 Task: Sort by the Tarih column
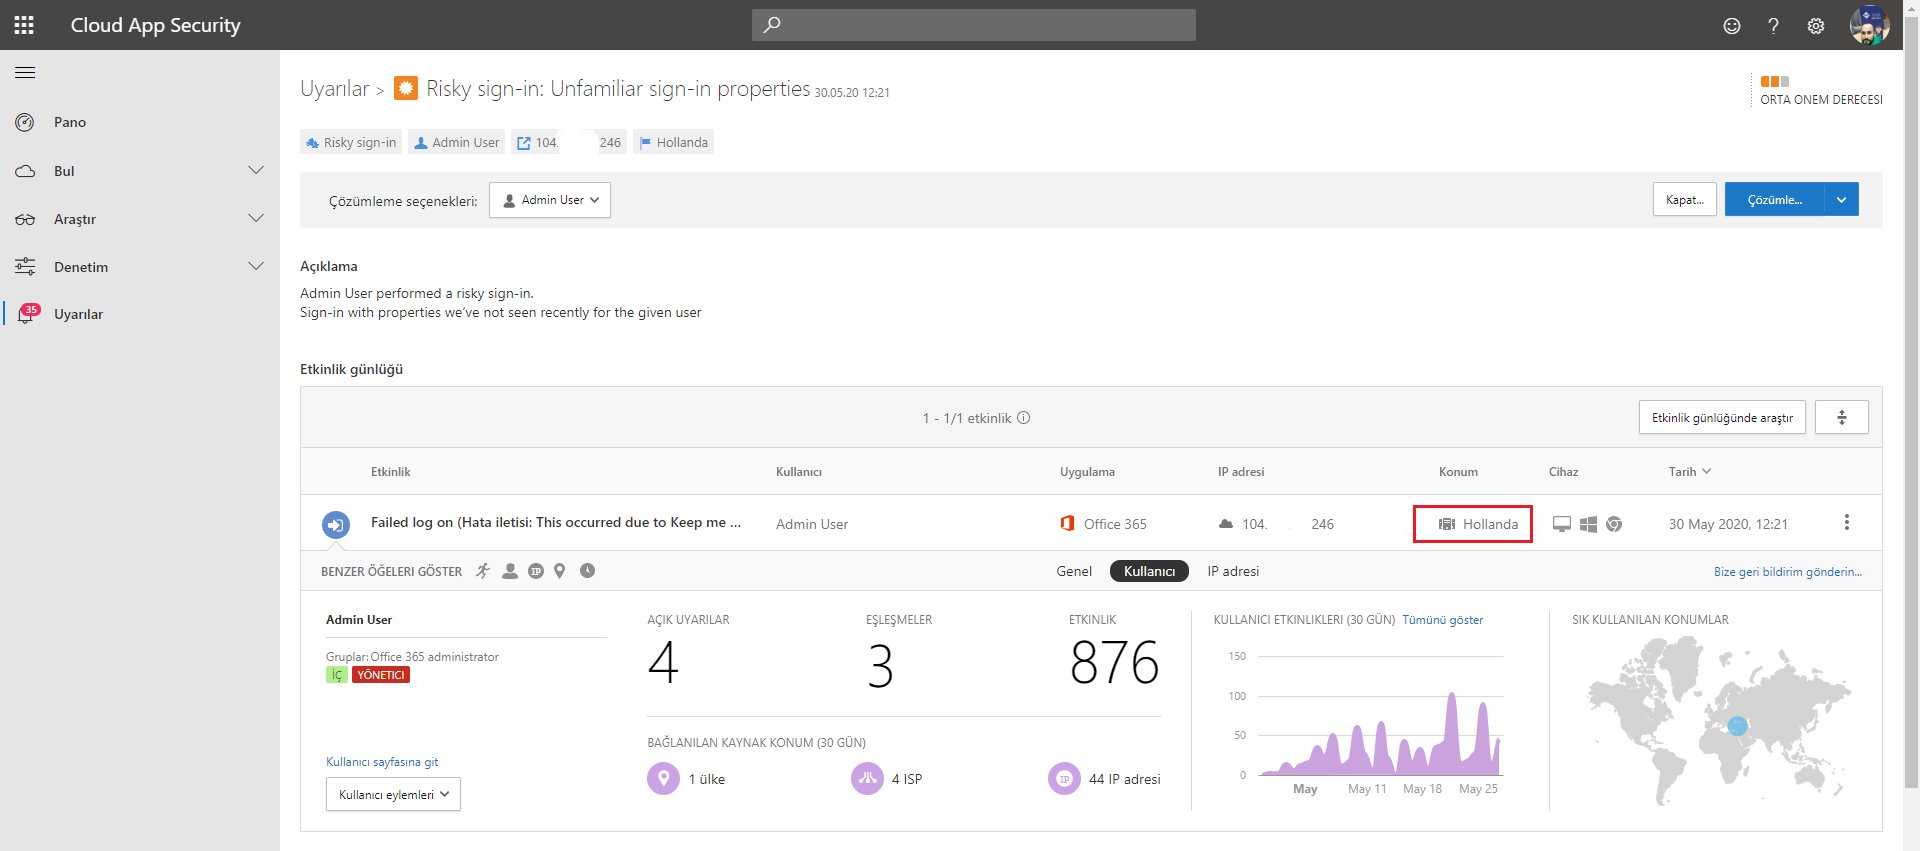pyautogui.click(x=1690, y=472)
